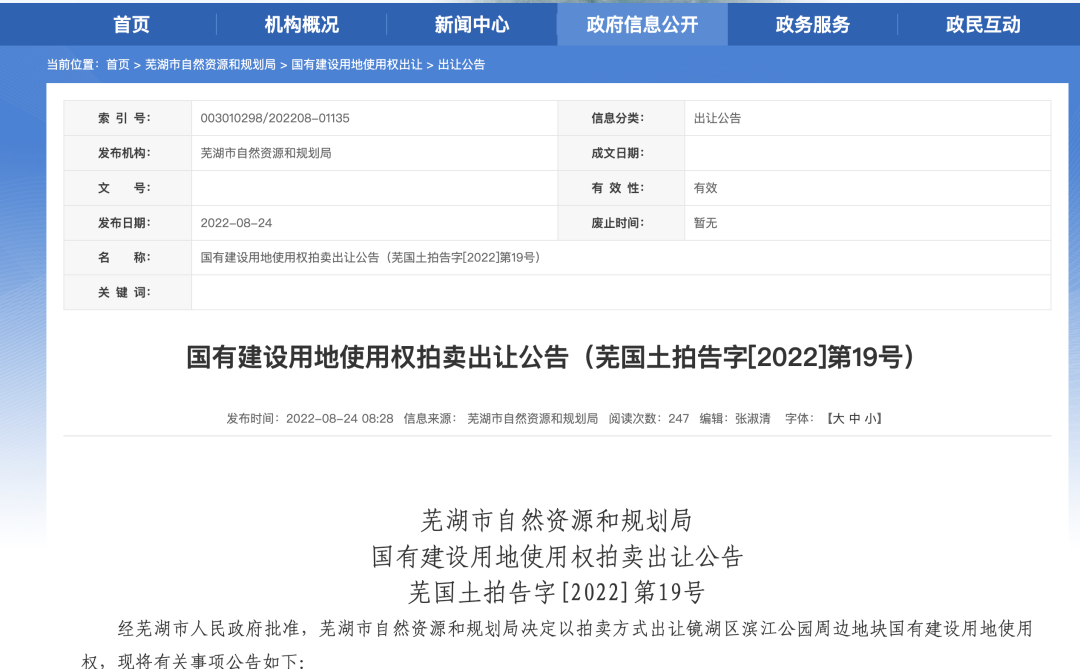1080x669 pixels.
Task: Open the 新闻中心 menu
Action: tap(471, 23)
